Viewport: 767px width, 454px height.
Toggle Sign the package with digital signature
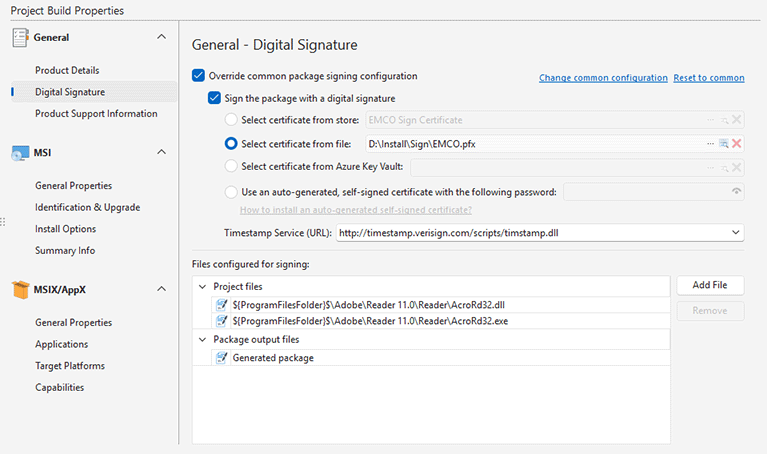point(214,98)
